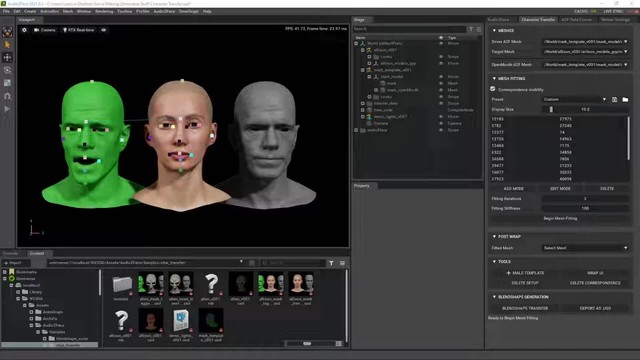Toggle visibility of allison_models_grp
This screenshot has width=640, height=360.
tap(441, 63)
